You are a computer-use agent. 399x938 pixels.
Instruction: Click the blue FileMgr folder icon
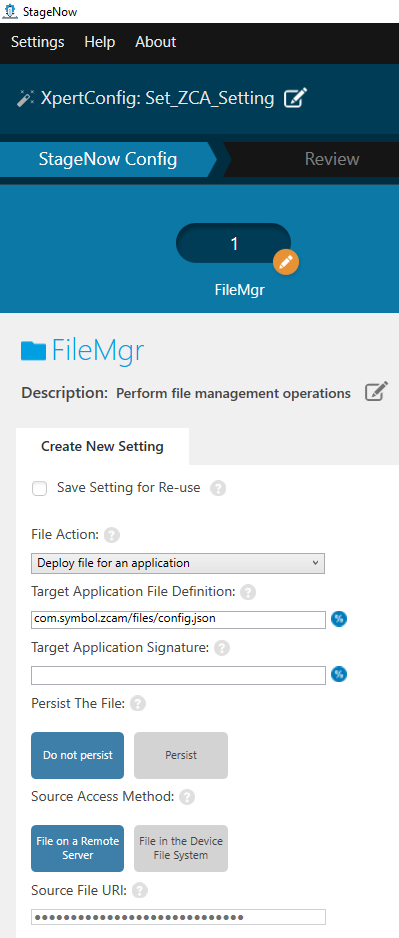[33, 351]
